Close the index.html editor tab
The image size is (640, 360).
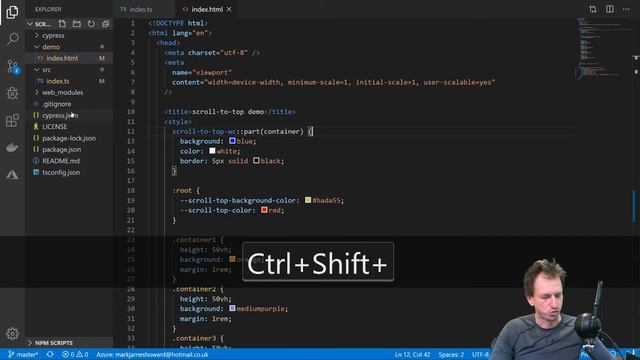229,9
